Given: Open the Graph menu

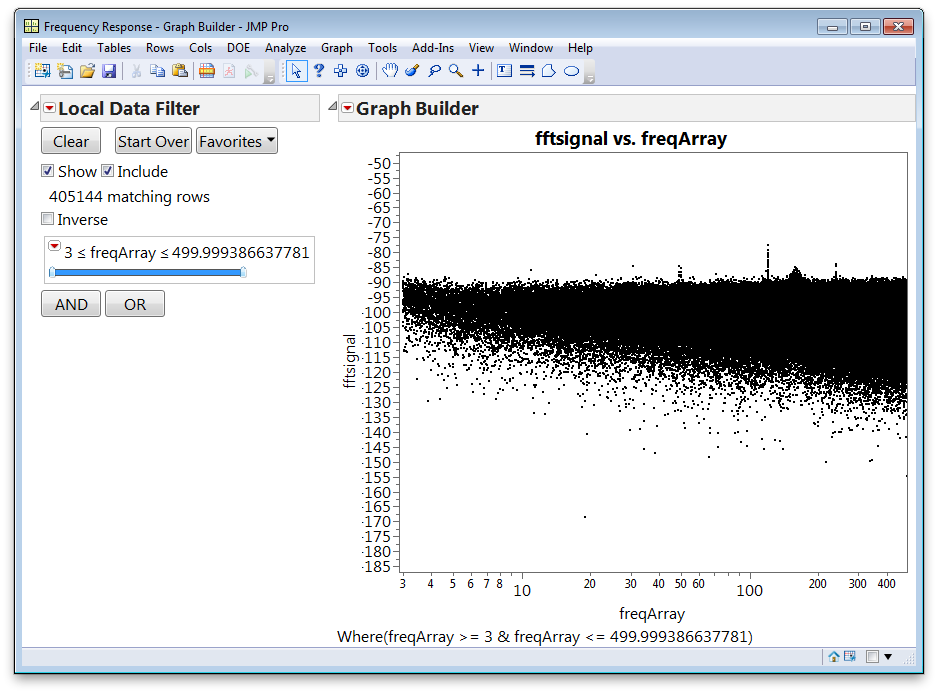Looking at the screenshot, I should [x=336, y=47].
